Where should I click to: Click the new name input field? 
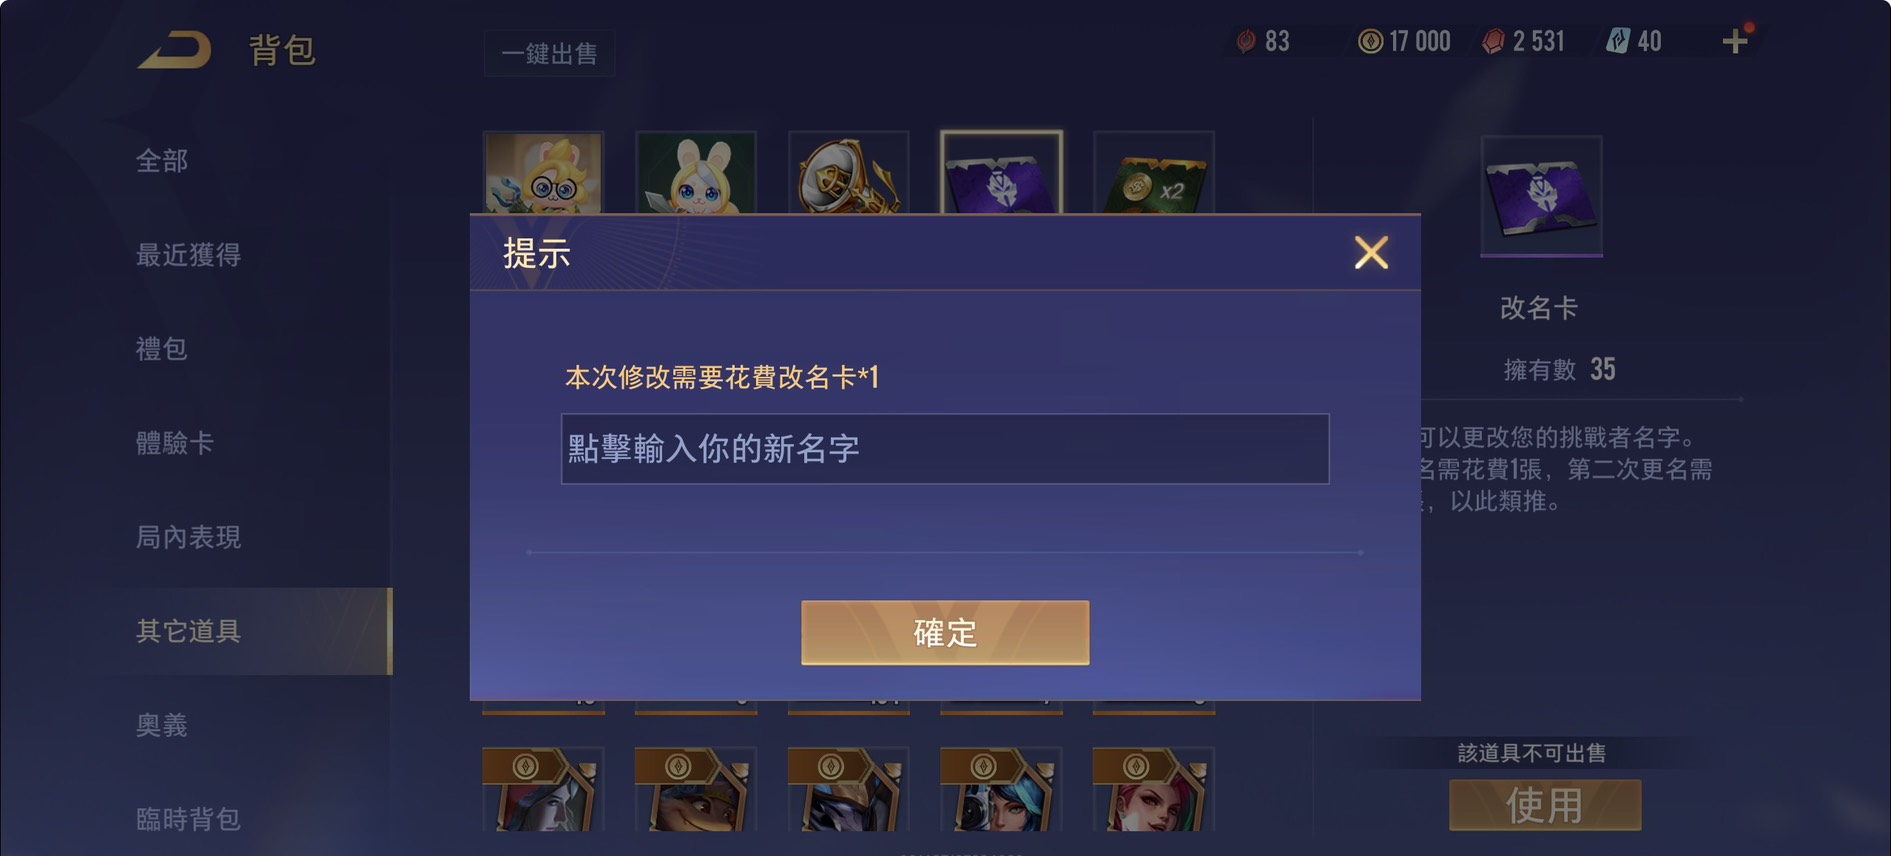(945, 449)
